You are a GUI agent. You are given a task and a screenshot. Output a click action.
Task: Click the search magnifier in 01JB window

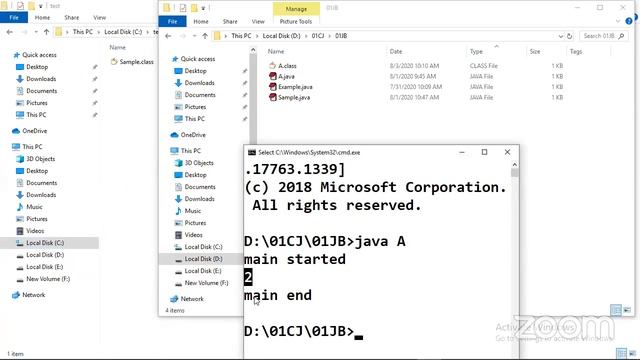621,36
